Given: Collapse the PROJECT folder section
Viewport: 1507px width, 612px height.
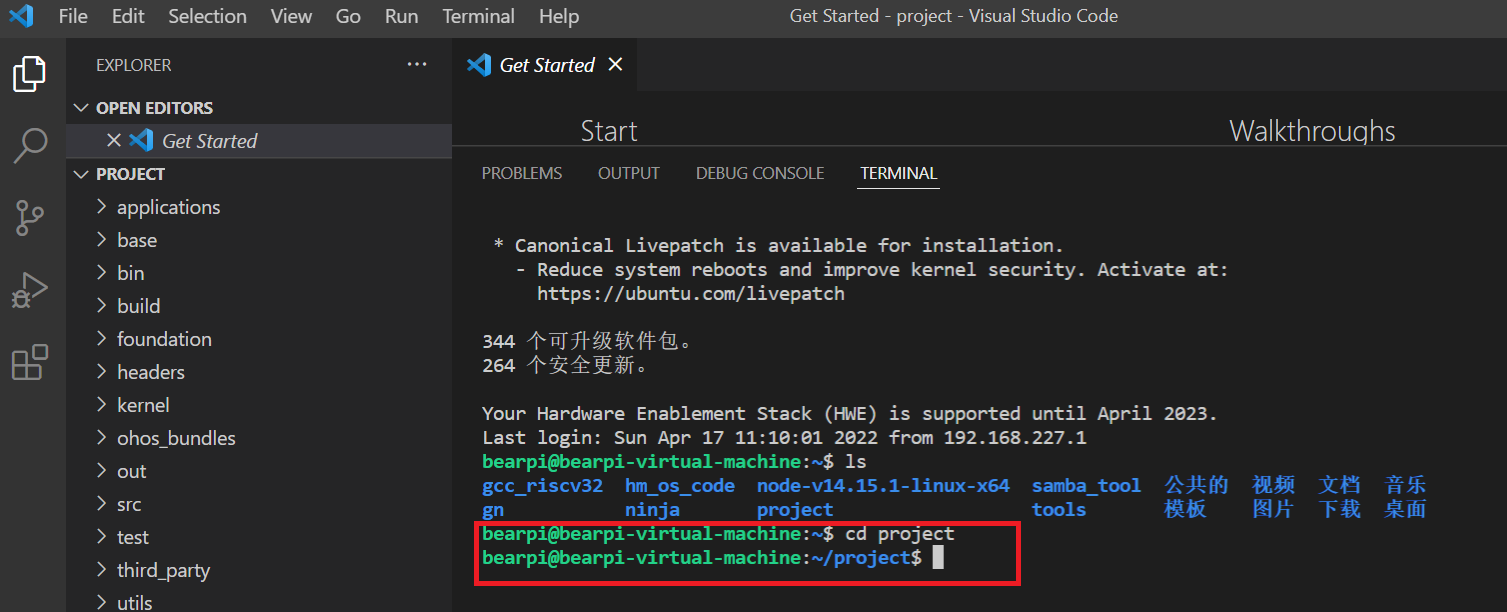Looking at the screenshot, I should pos(259,174).
